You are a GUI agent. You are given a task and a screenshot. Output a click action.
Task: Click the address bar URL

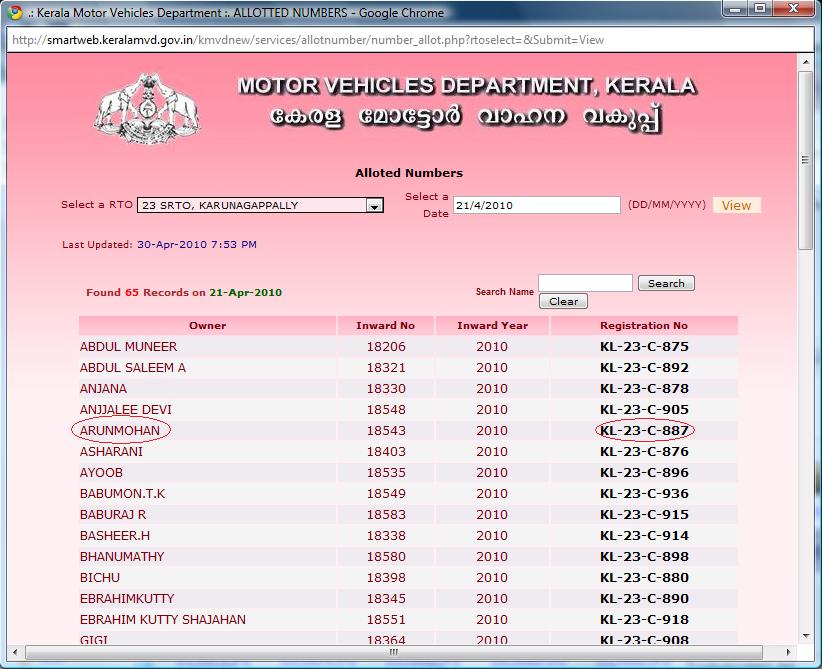308,40
